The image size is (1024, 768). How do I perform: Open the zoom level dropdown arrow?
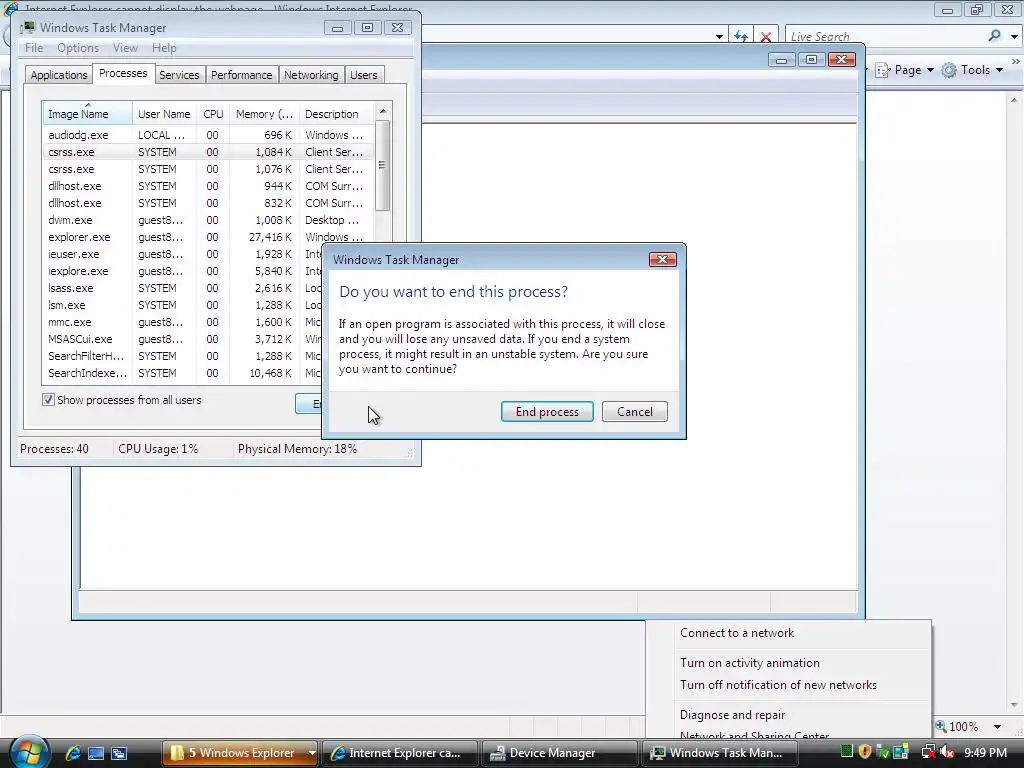click(x=997, y=727)
